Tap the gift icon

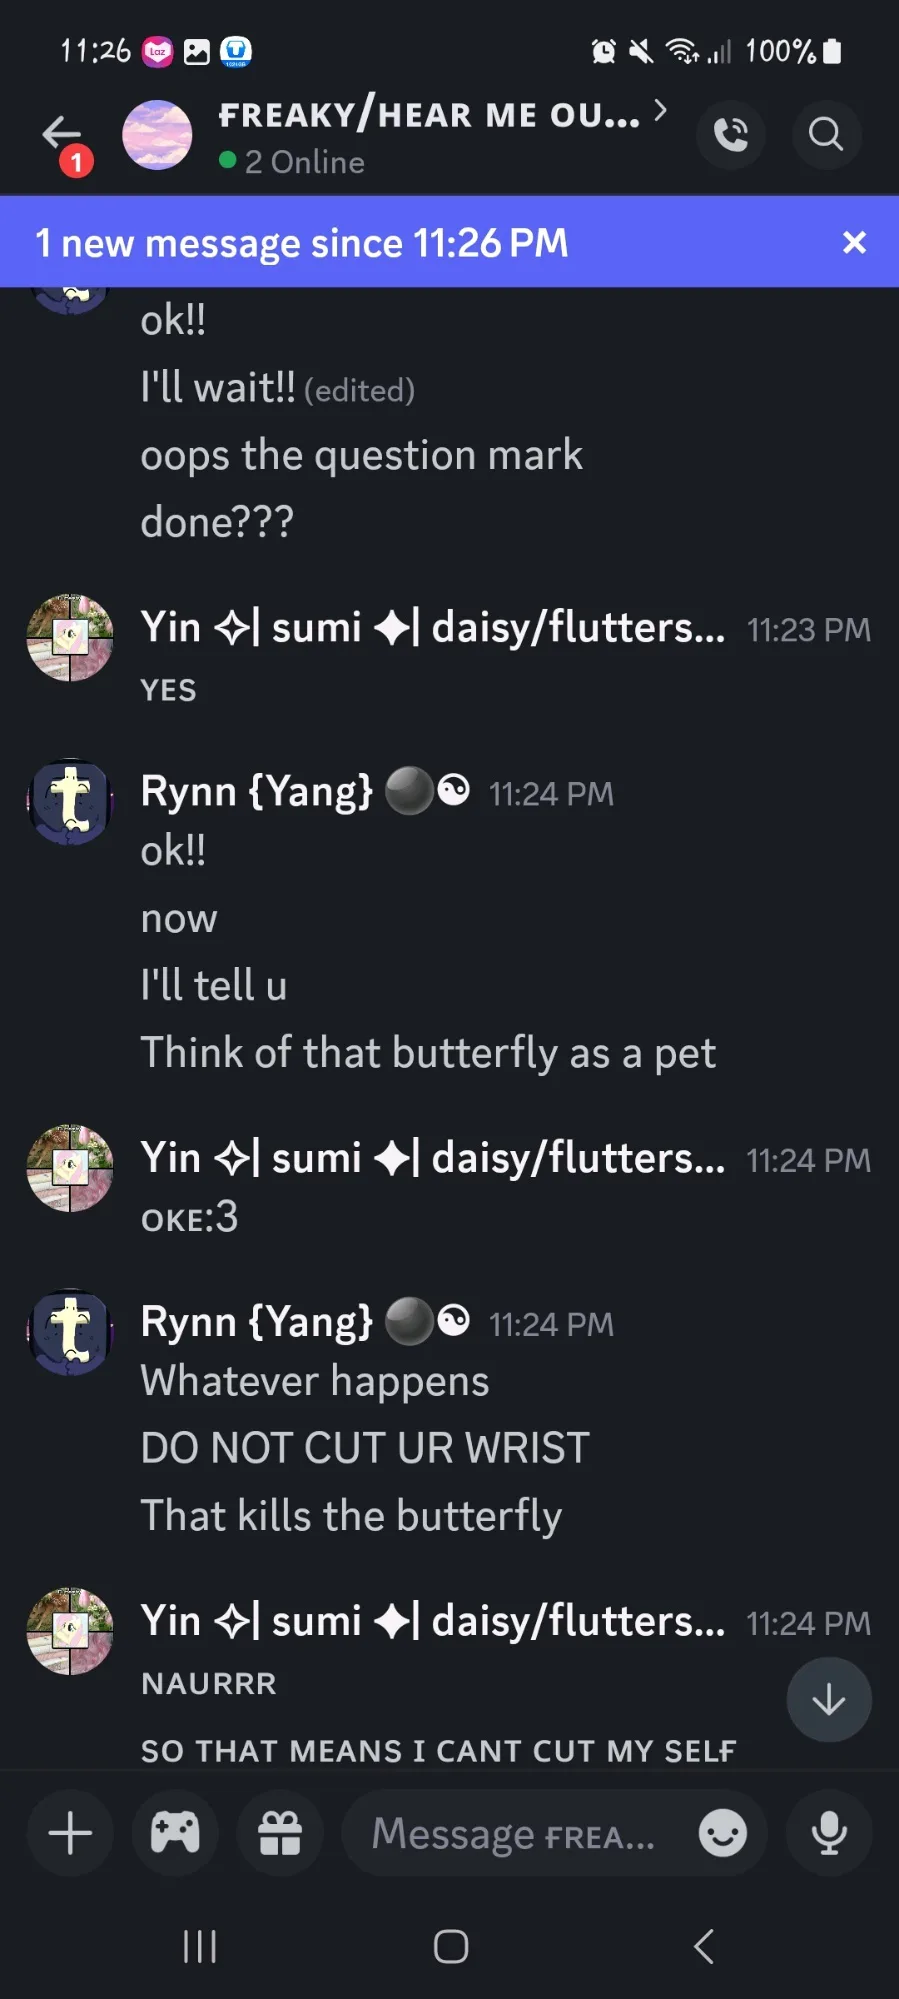[280, 1833]
